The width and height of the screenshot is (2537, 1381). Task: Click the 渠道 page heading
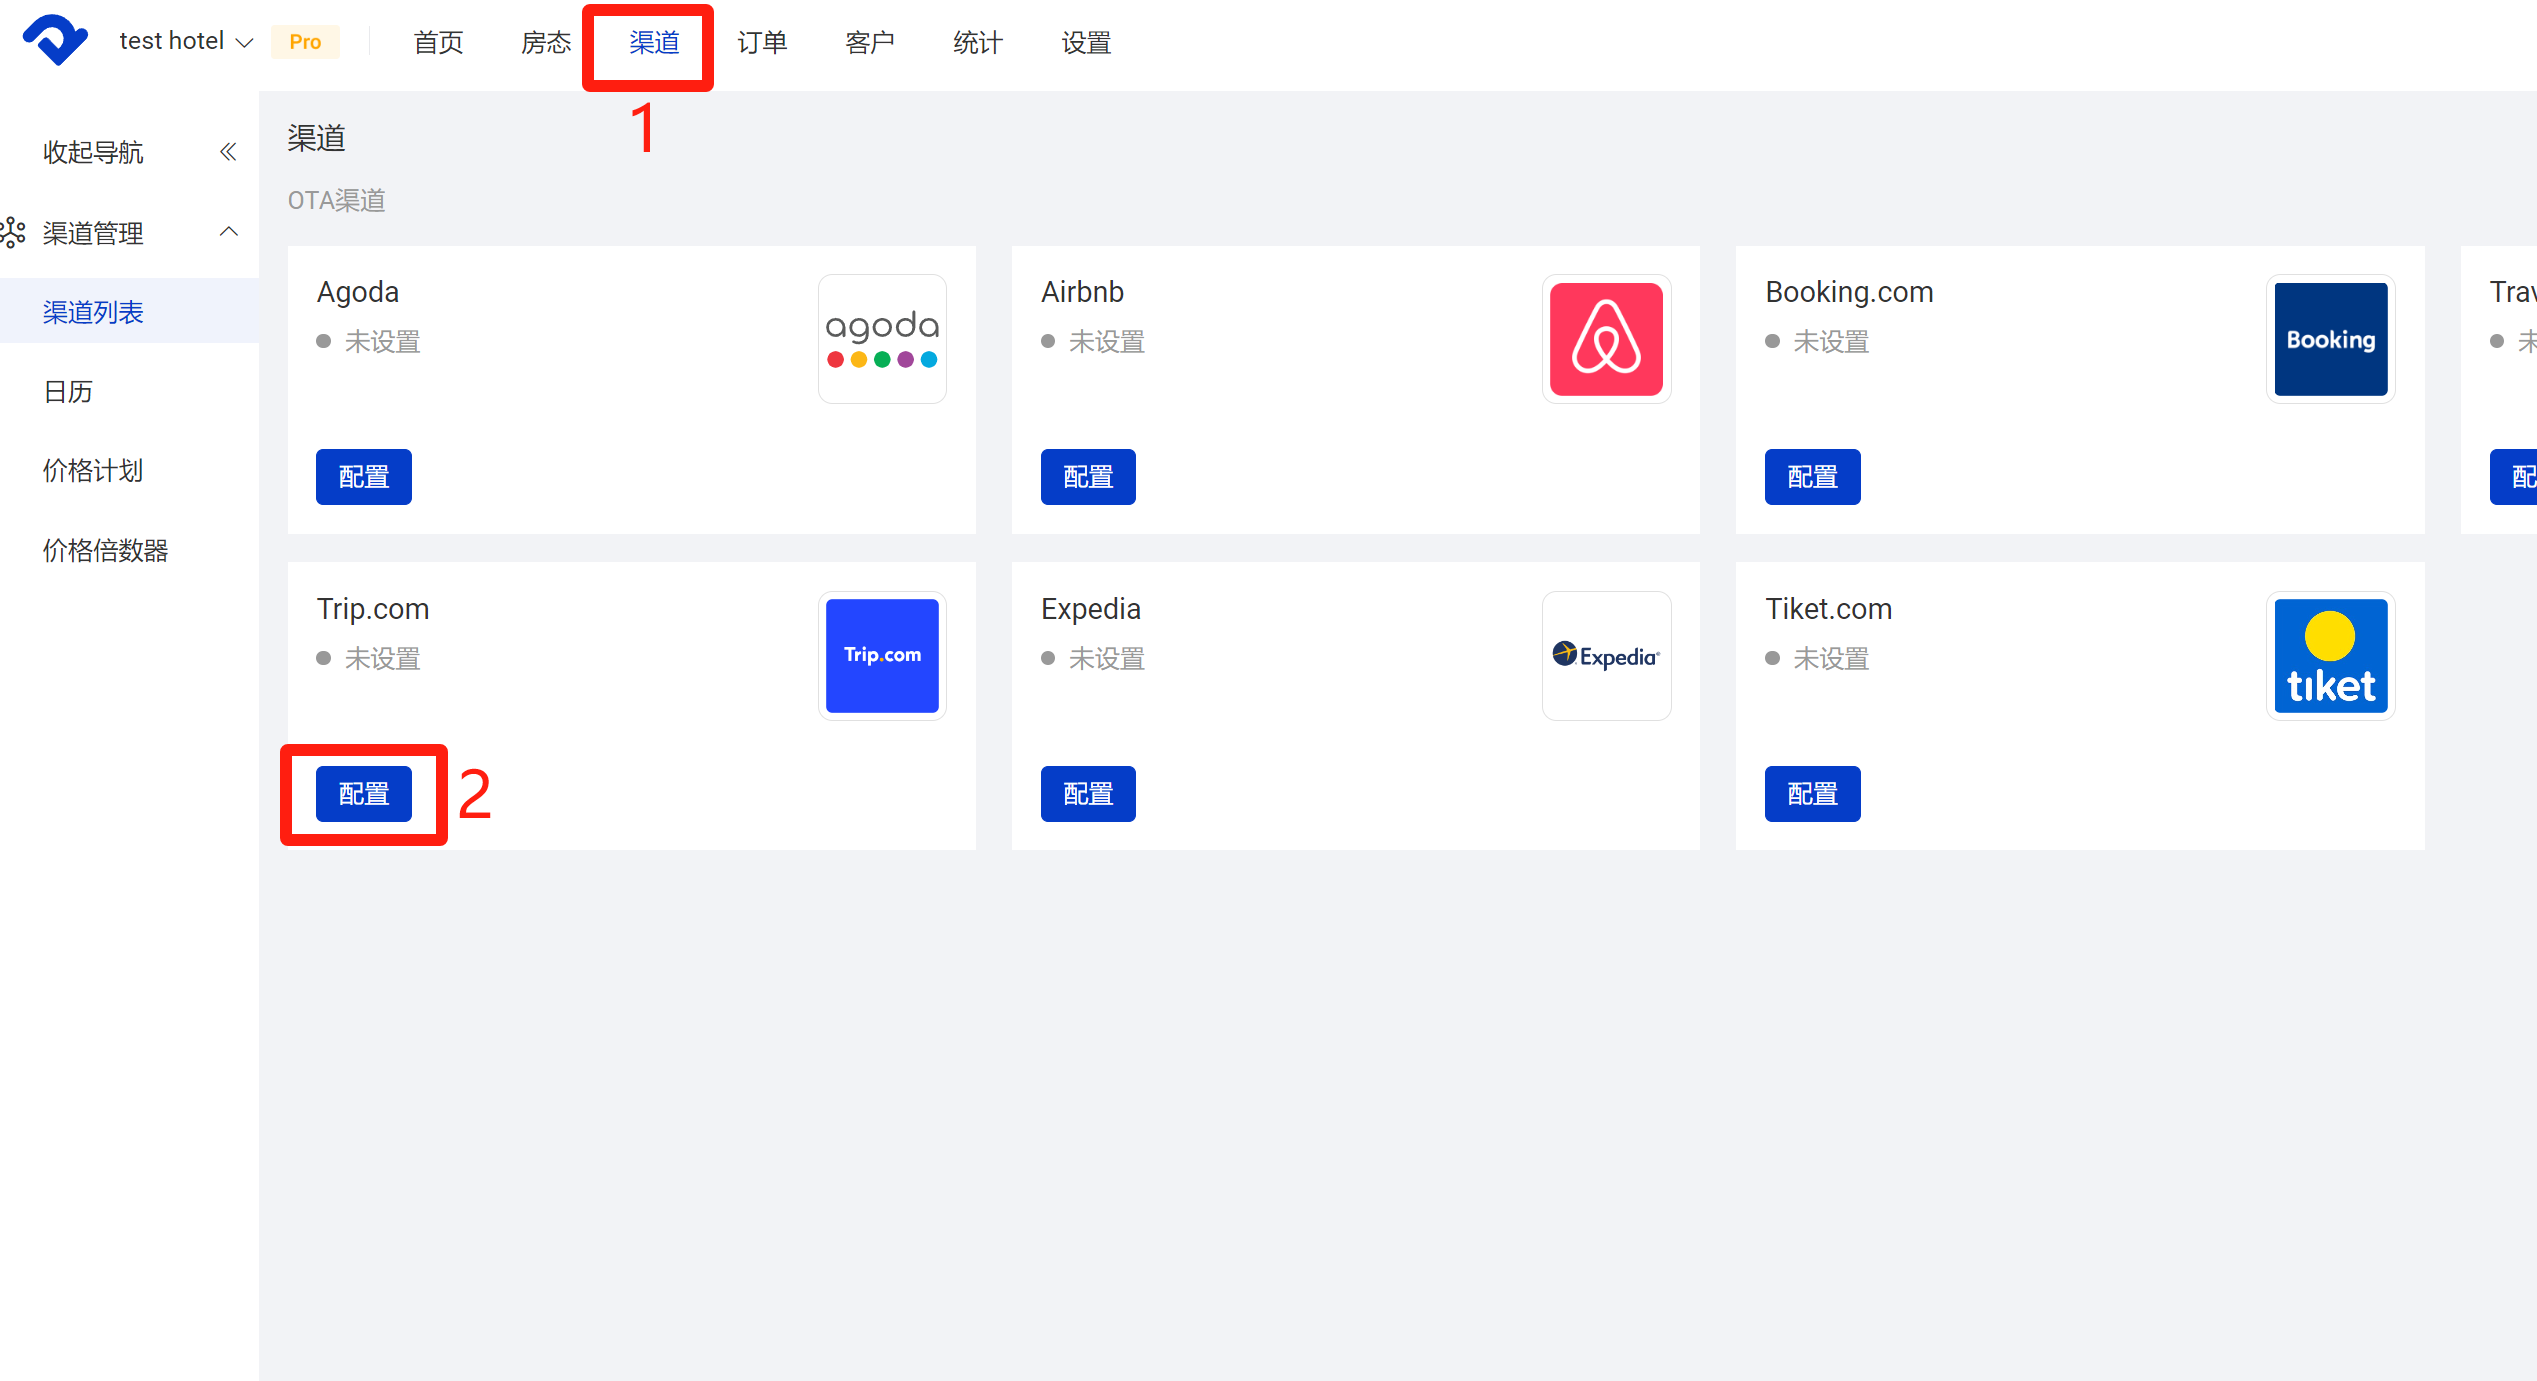(317, 138)
